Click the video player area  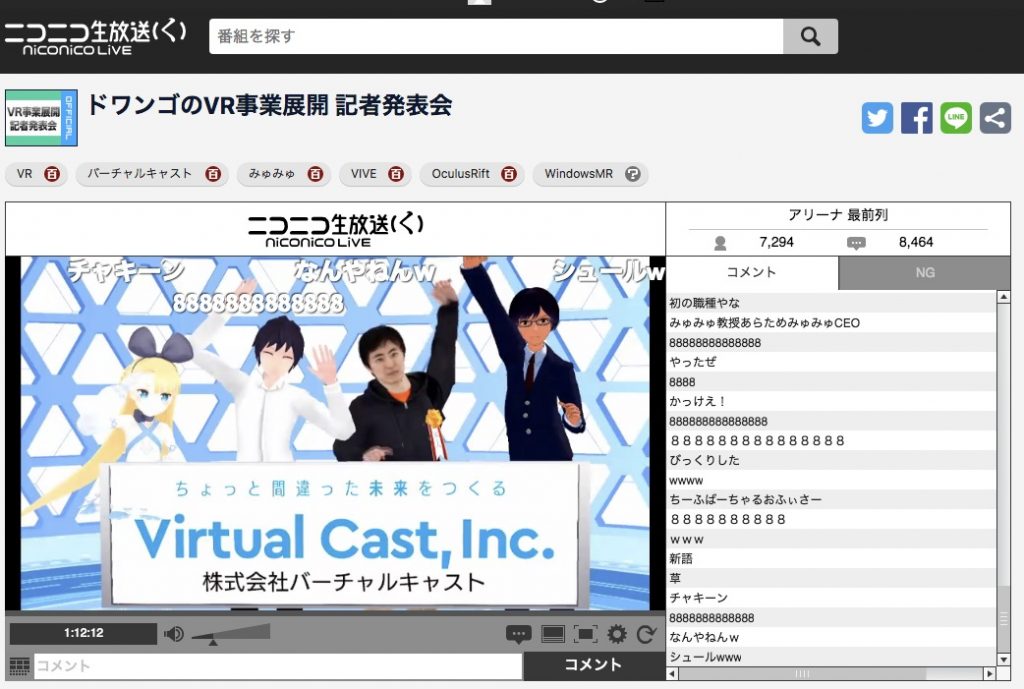[335, 433]
